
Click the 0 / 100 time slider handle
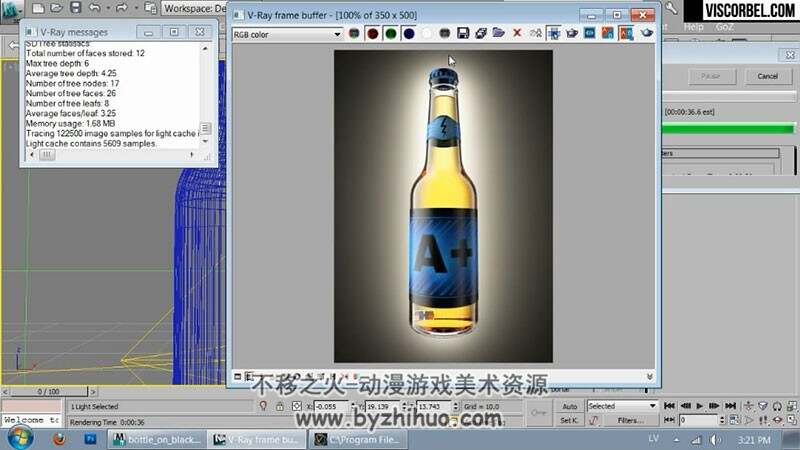coord(48,392)
